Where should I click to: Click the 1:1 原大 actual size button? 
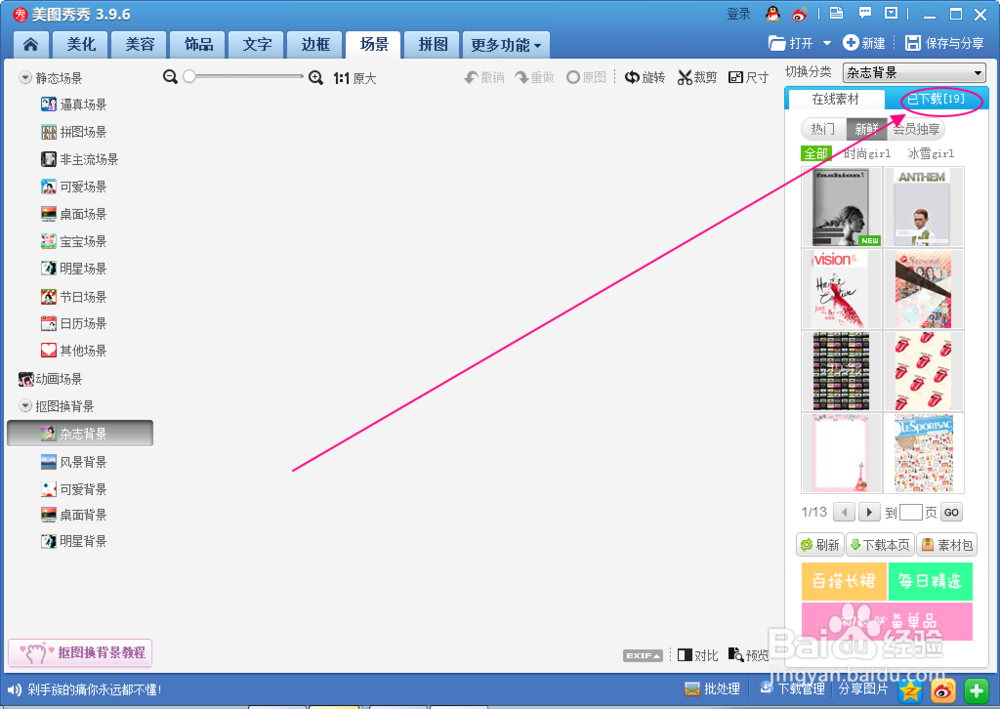pos(355,78)
